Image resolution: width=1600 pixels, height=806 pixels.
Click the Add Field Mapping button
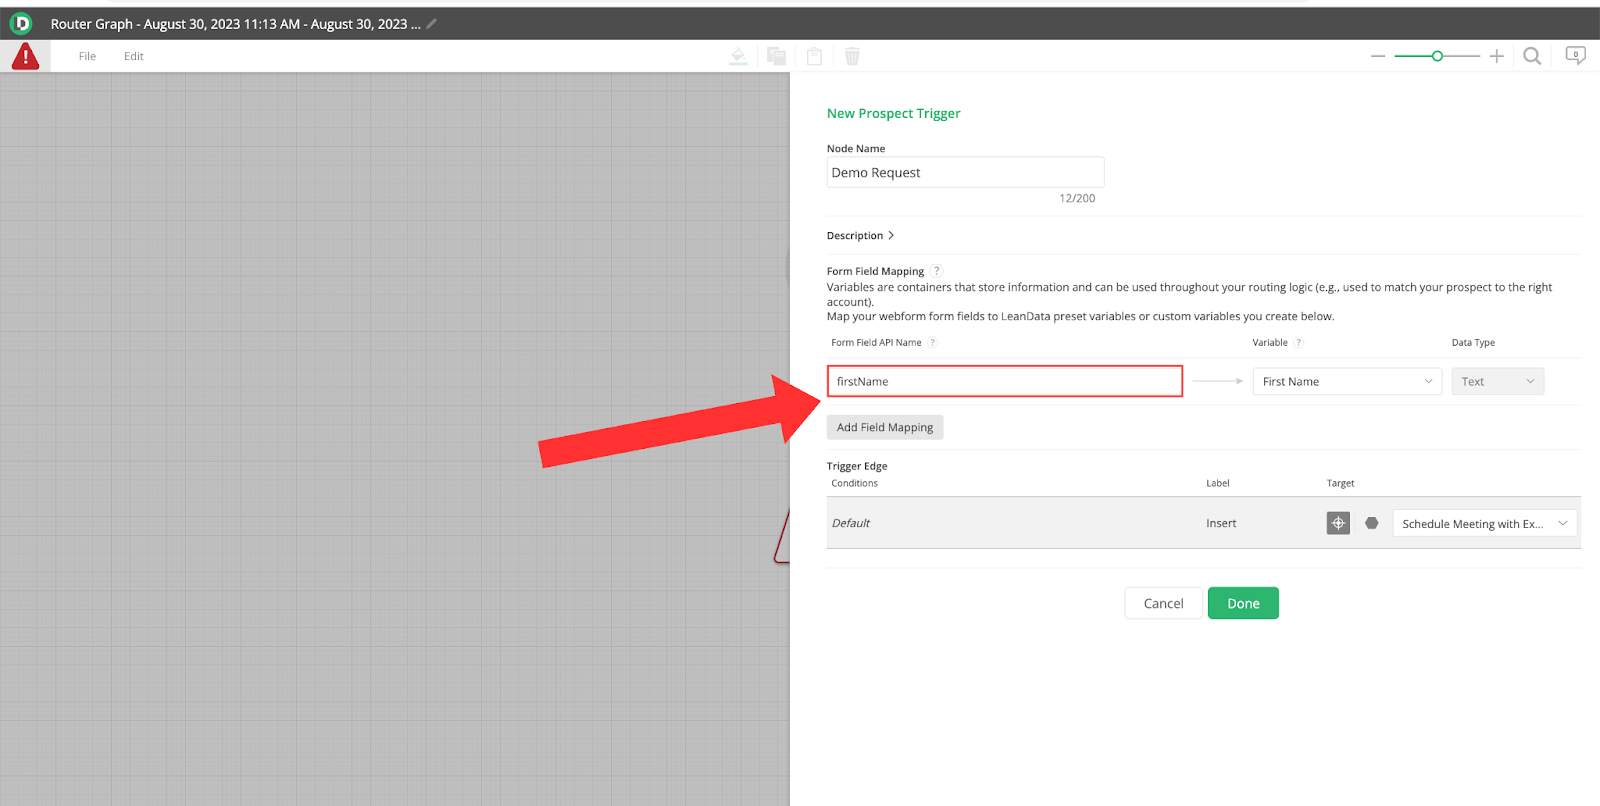coord(884,427)
